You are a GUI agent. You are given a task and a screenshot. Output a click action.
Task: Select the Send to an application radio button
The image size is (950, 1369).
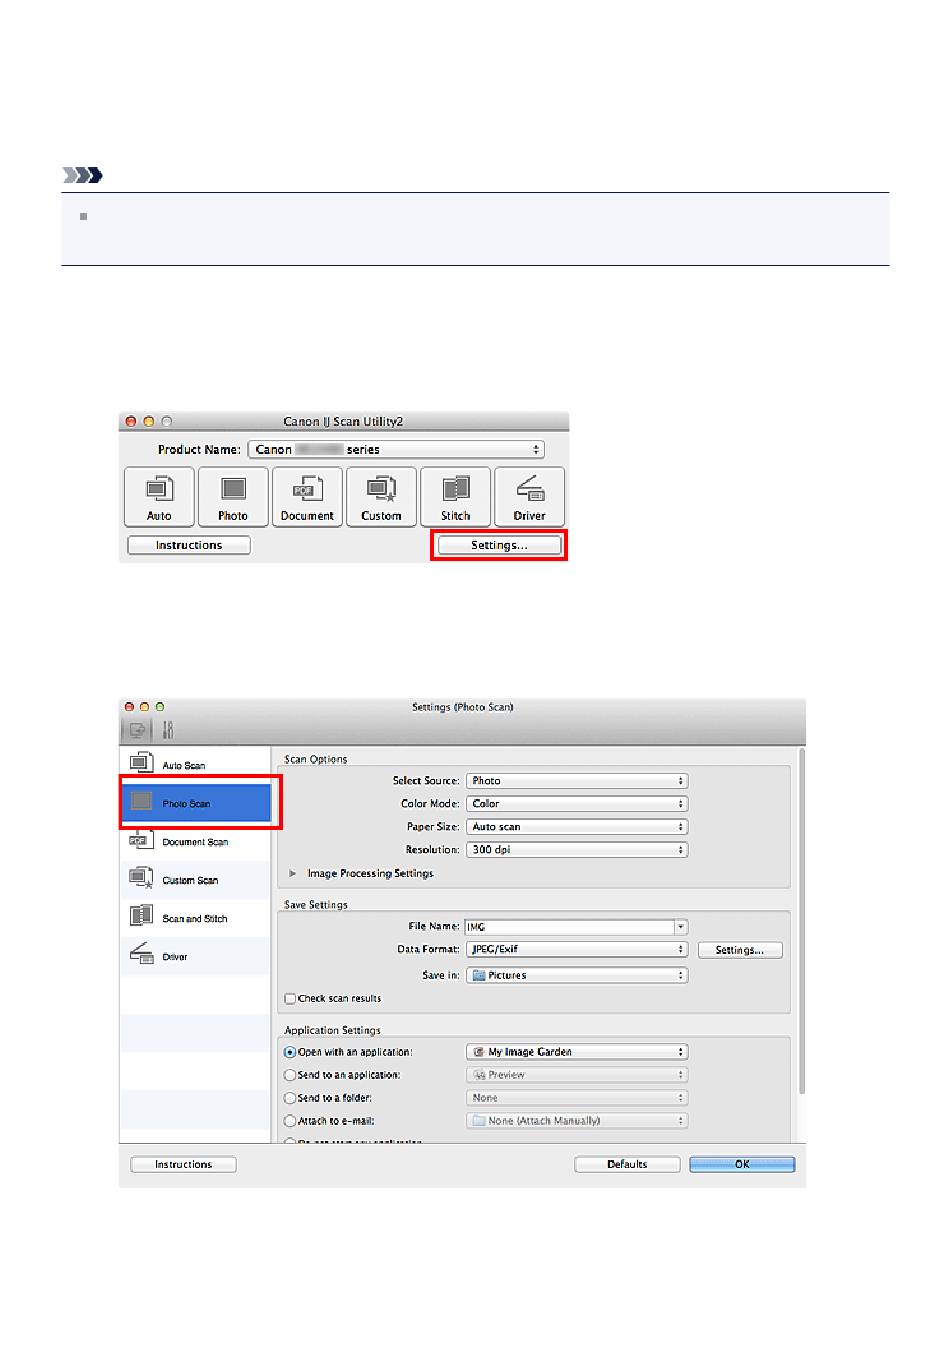click(x=290, y=1075)
